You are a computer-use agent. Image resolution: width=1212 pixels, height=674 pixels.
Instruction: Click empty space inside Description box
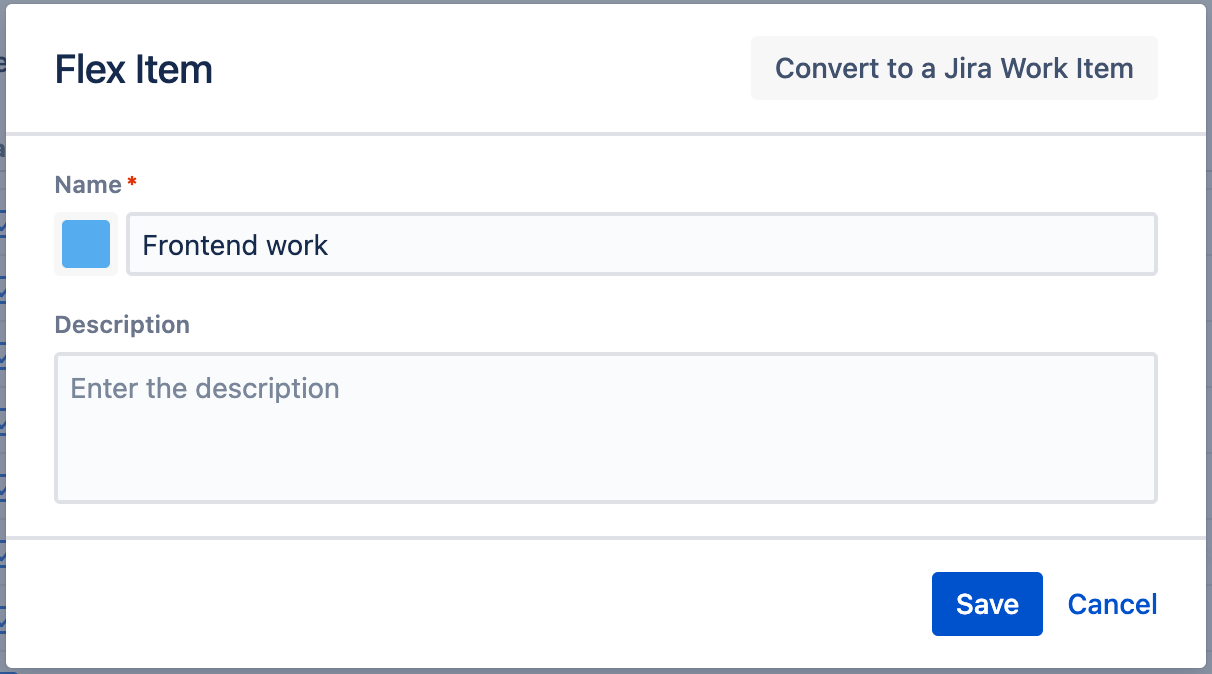coord(700,455)
